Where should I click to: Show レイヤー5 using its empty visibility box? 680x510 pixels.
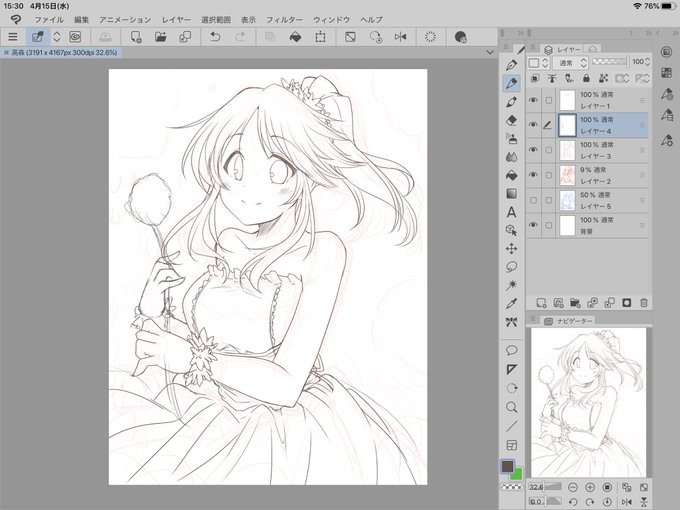(x=533, y=200)
